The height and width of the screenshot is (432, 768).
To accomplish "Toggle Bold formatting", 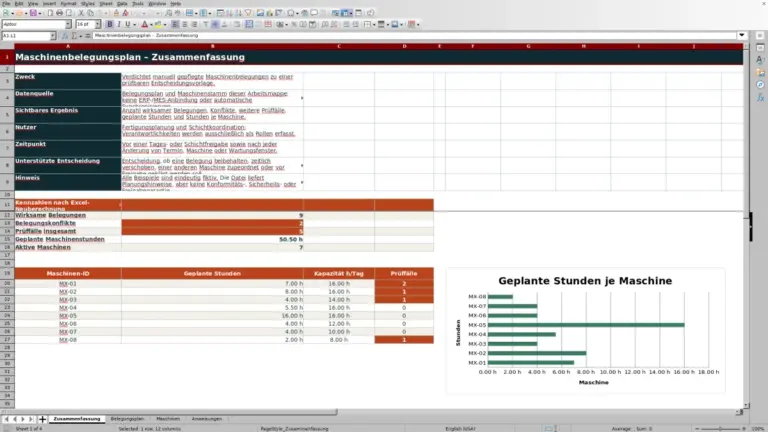I will pyautogui.click(x=110, y=24).
